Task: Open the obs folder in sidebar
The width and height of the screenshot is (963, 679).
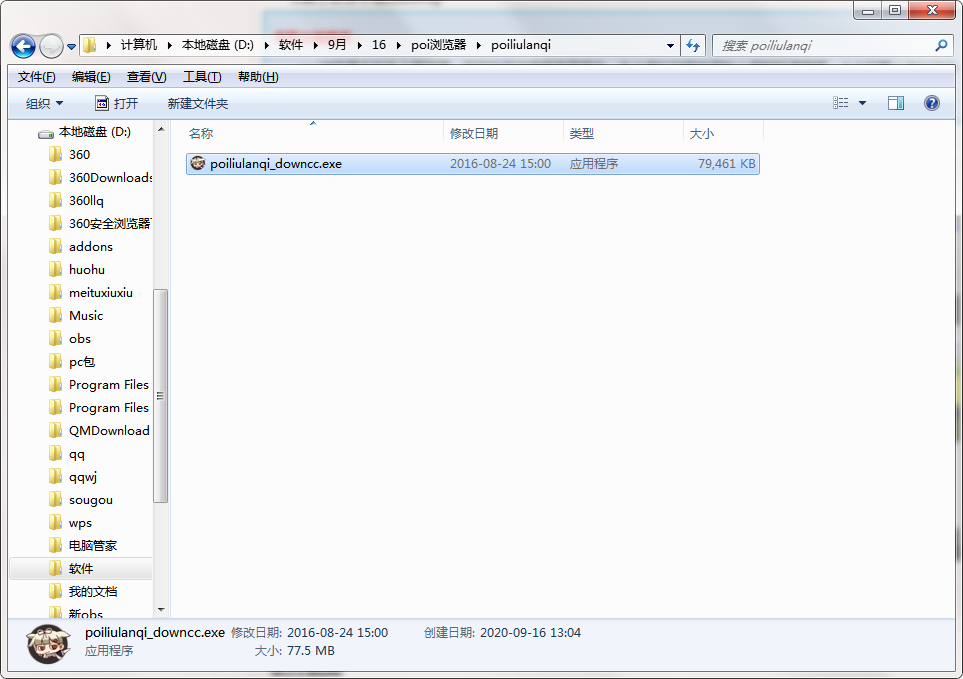Action: coord(80,339)
